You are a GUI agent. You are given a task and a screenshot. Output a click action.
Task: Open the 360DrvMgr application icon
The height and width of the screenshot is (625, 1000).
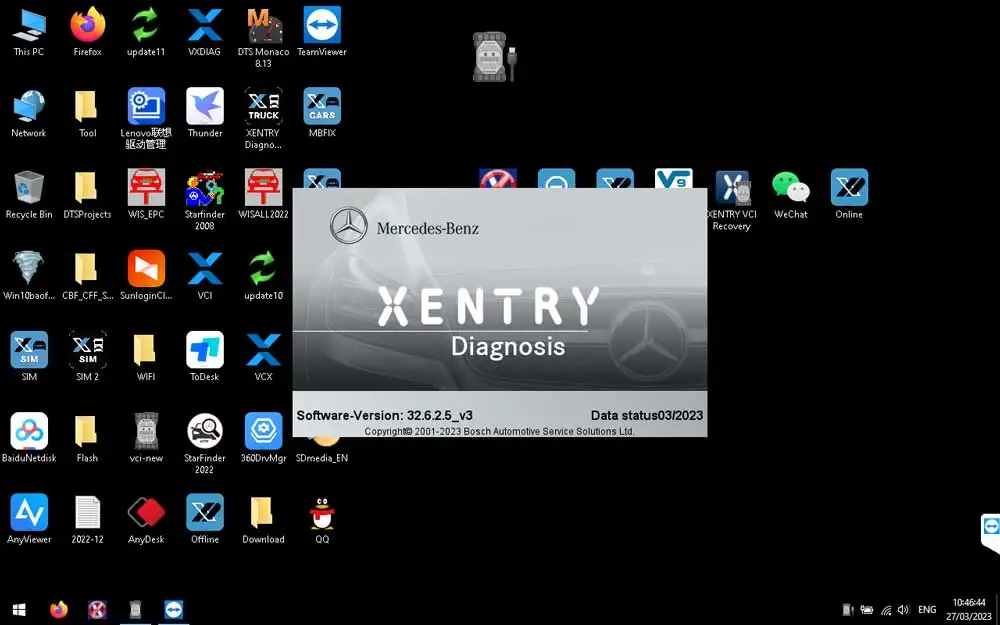(263, 438)
